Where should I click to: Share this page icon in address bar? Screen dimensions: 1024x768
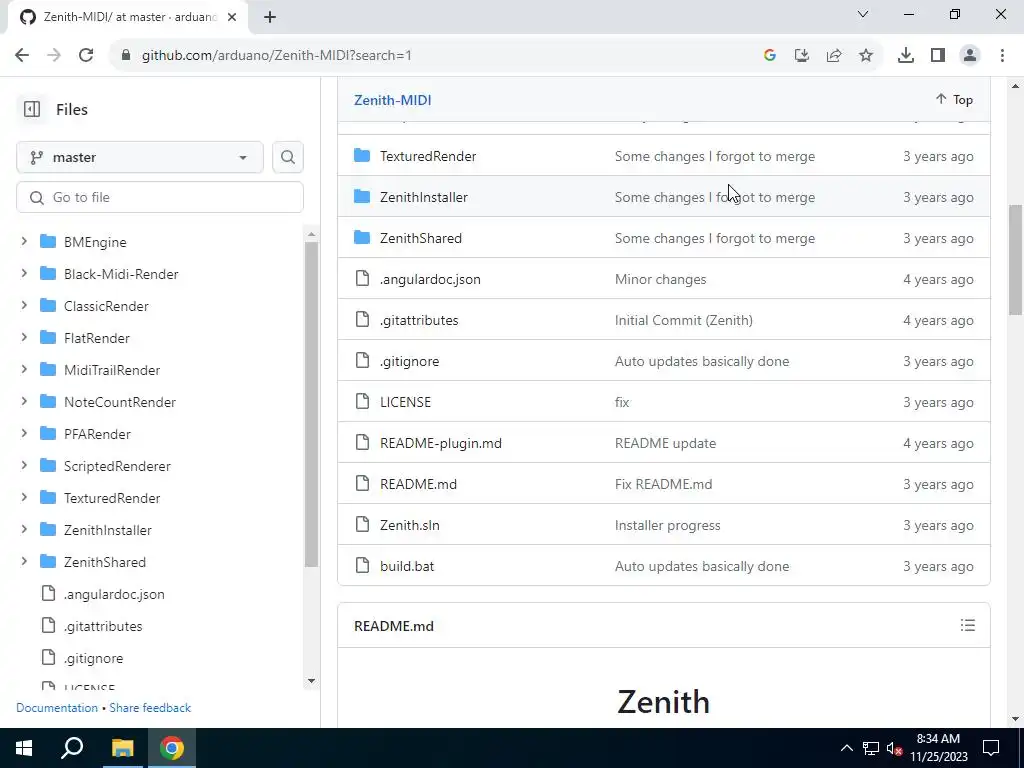[x=834, y=56]
